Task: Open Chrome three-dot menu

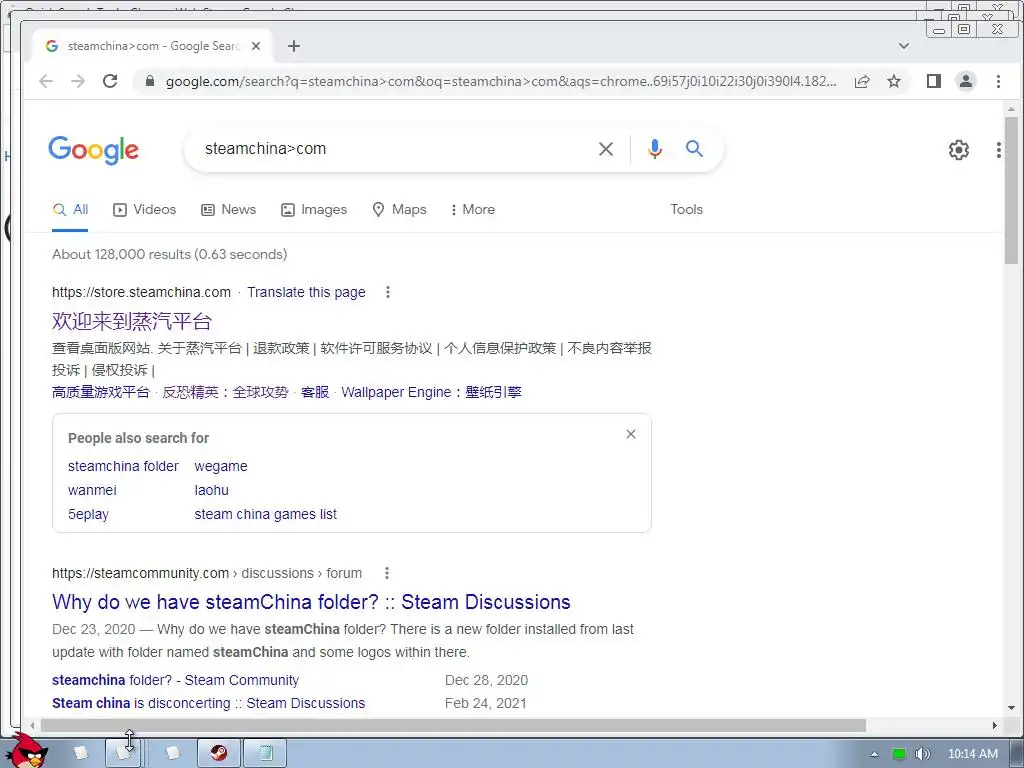Action: coord(998,81)
